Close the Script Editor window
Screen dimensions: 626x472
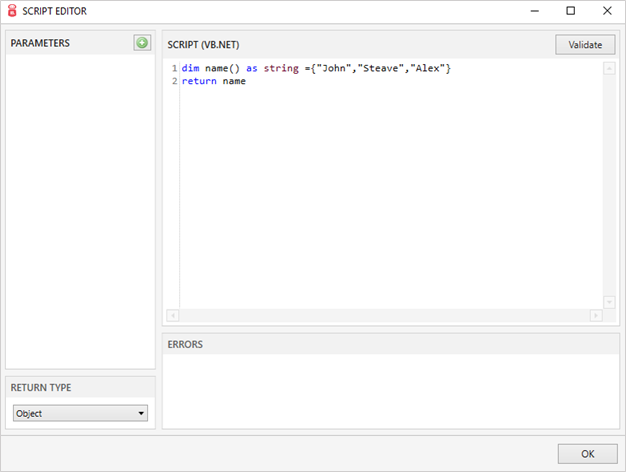point(607,11)
